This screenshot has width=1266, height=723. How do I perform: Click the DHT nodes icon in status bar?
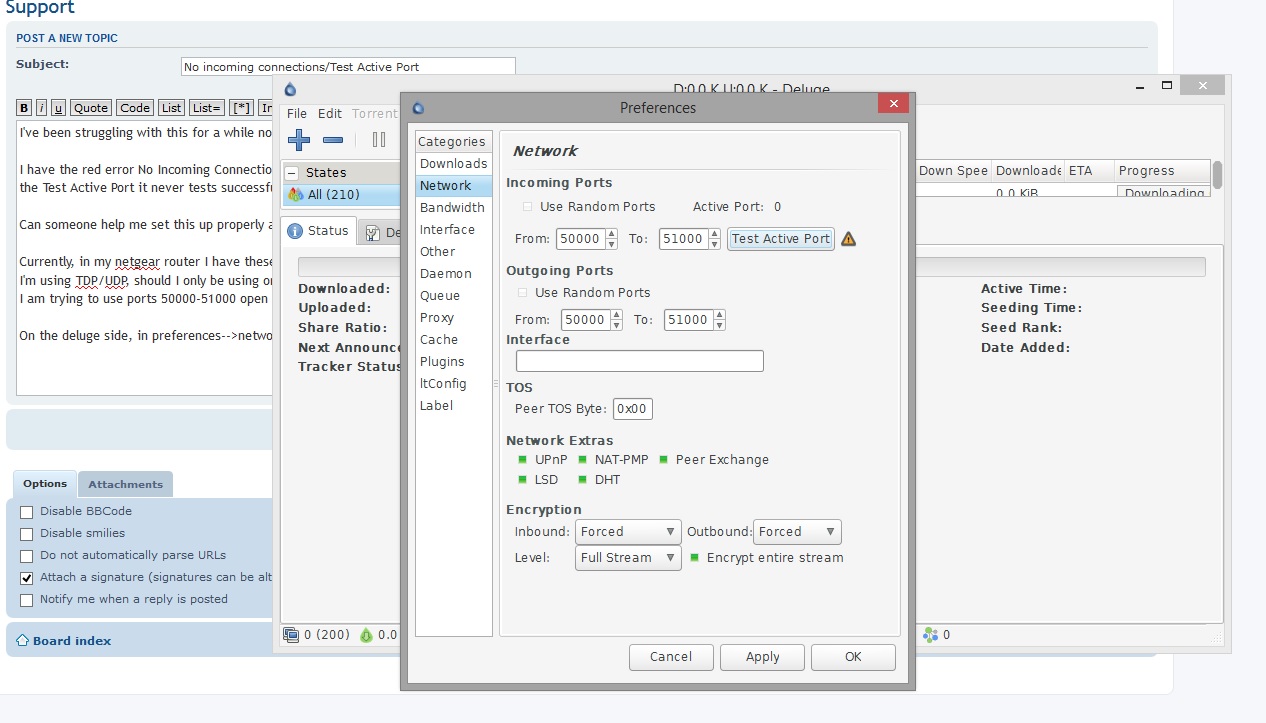(x=931, y=634)
